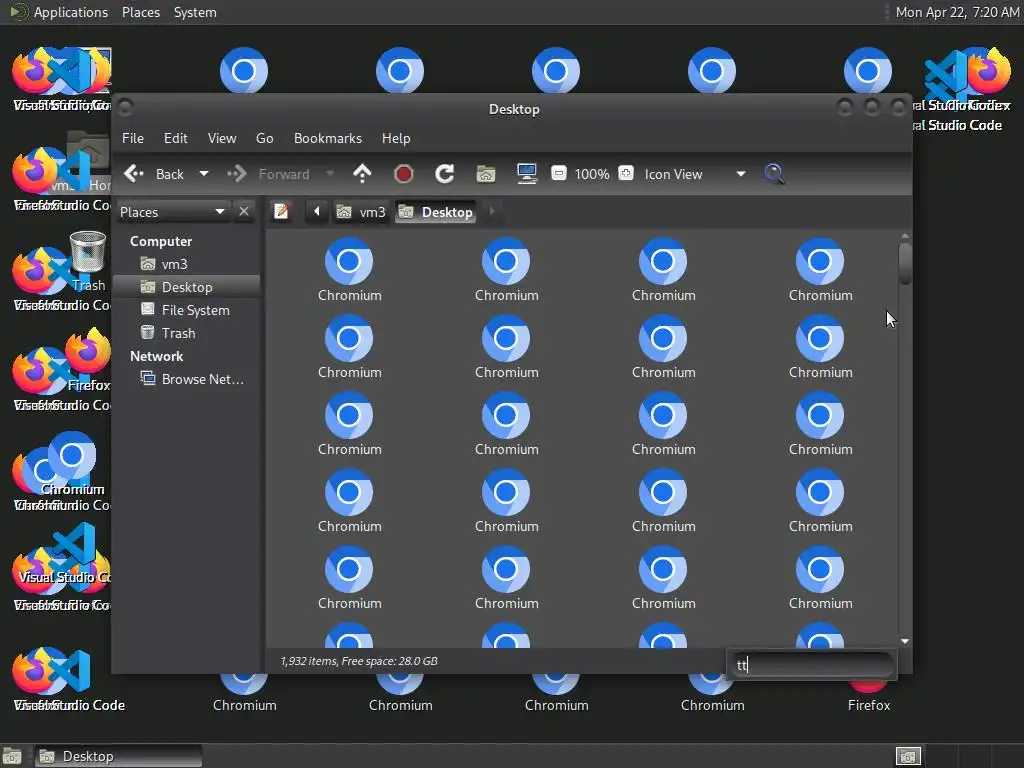Open the Icon View mode dropdown
The image size is (1024, 768).
694,174
